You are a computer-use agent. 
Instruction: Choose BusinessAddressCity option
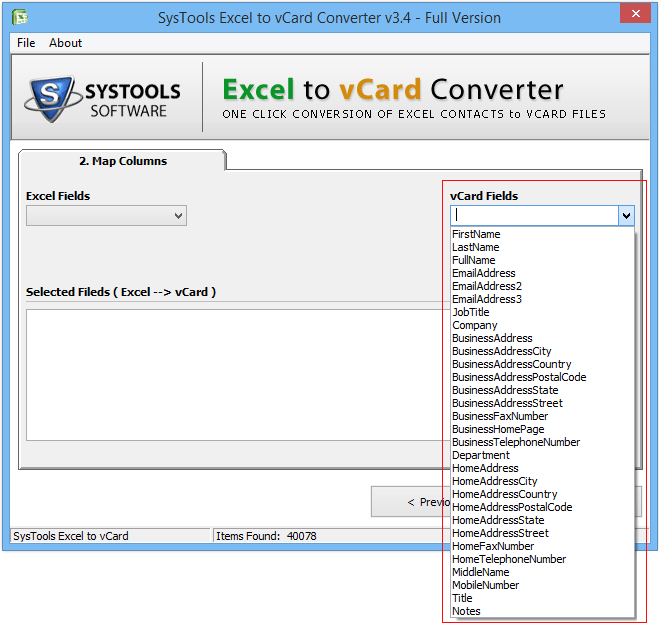(x=542, y=351)
